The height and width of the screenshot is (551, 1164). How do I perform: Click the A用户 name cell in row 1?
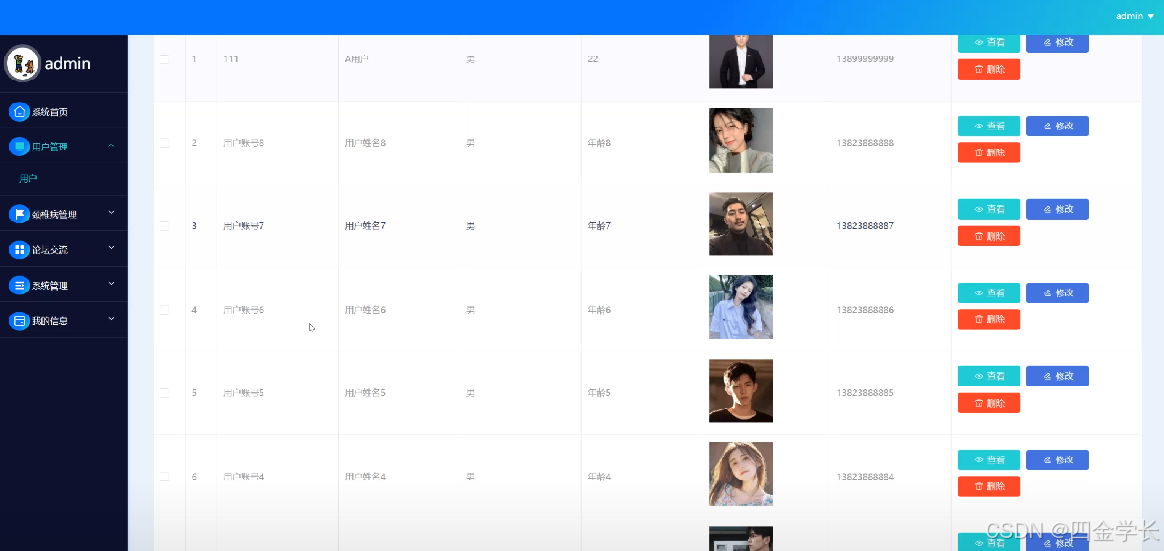click(x=356, y=59)
